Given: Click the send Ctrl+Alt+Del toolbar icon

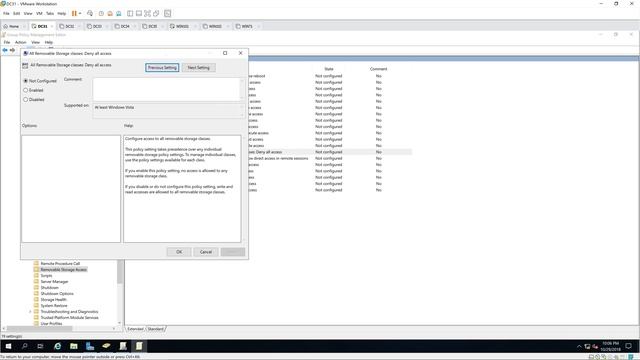Looking at the screenshot, I should click(90, 13).
